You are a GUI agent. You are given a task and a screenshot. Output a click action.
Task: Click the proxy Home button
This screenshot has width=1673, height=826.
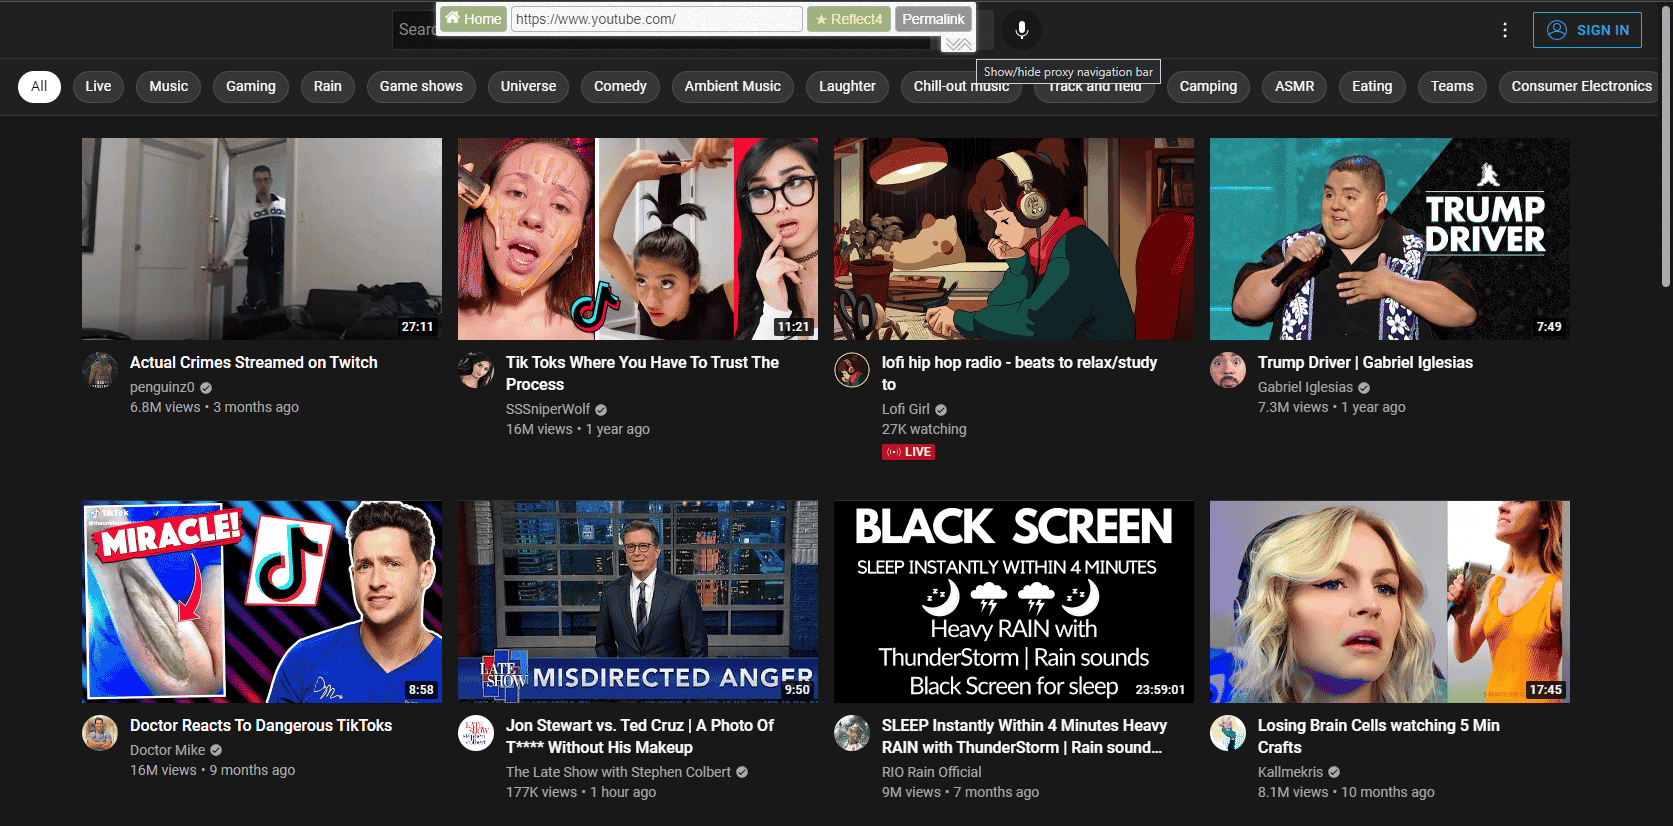[473, 19]
